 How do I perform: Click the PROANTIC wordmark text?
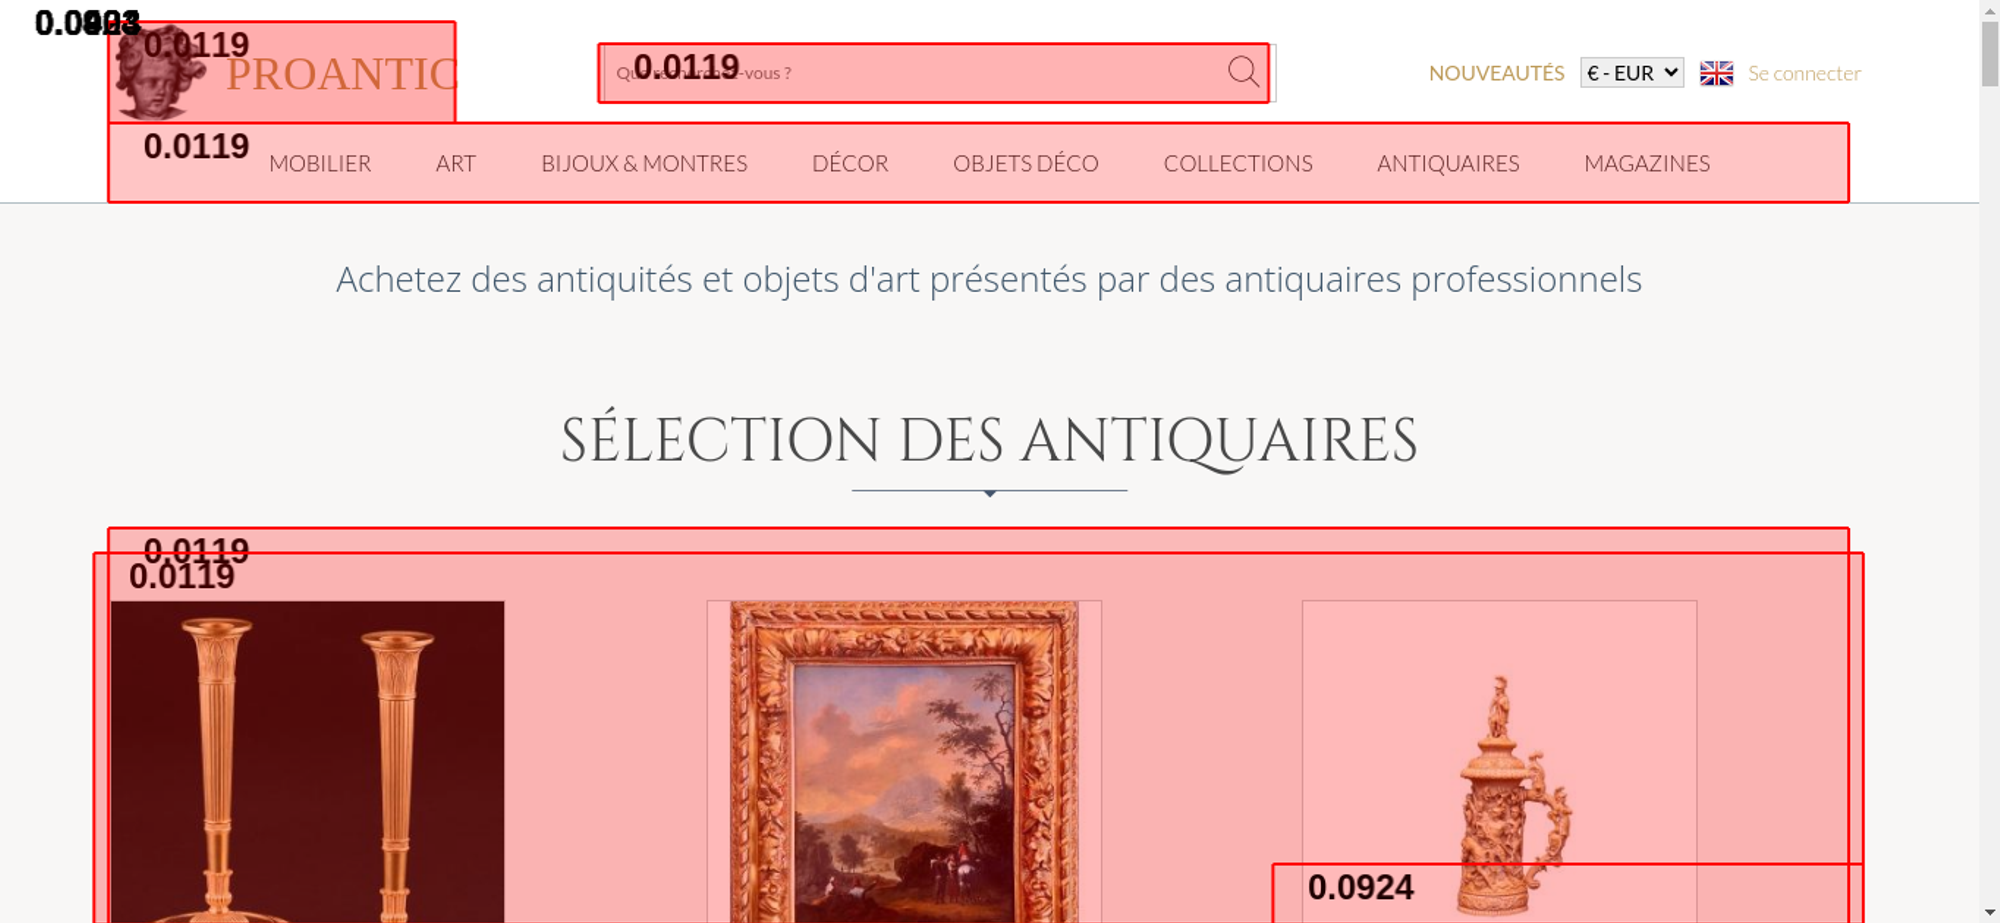click(x=341, y=75)
